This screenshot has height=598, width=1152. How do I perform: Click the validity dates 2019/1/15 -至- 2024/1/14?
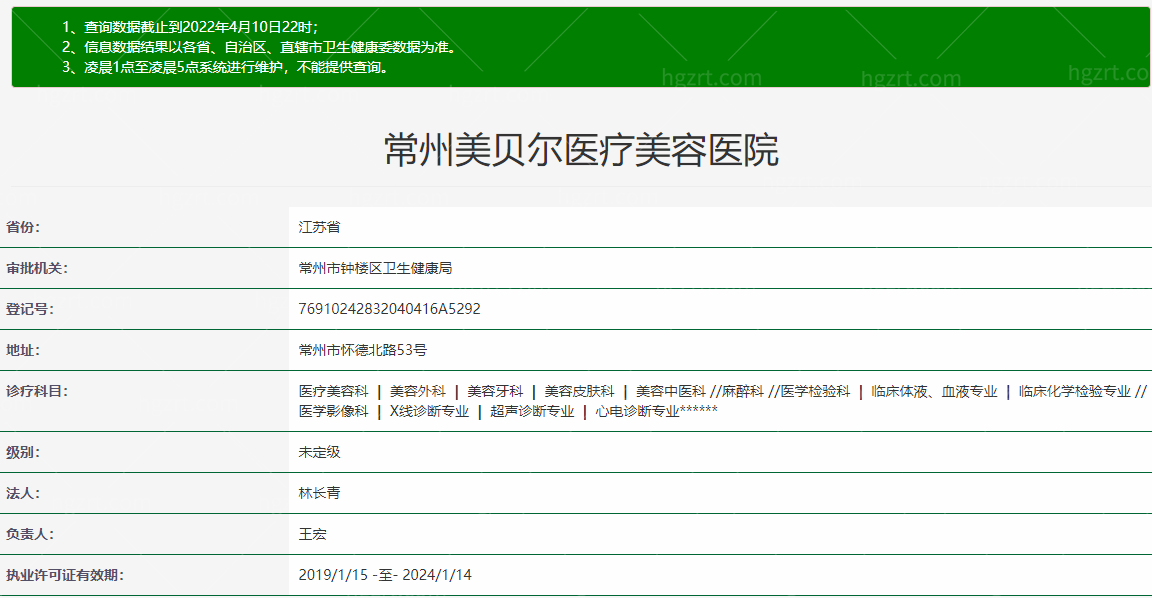385,575
